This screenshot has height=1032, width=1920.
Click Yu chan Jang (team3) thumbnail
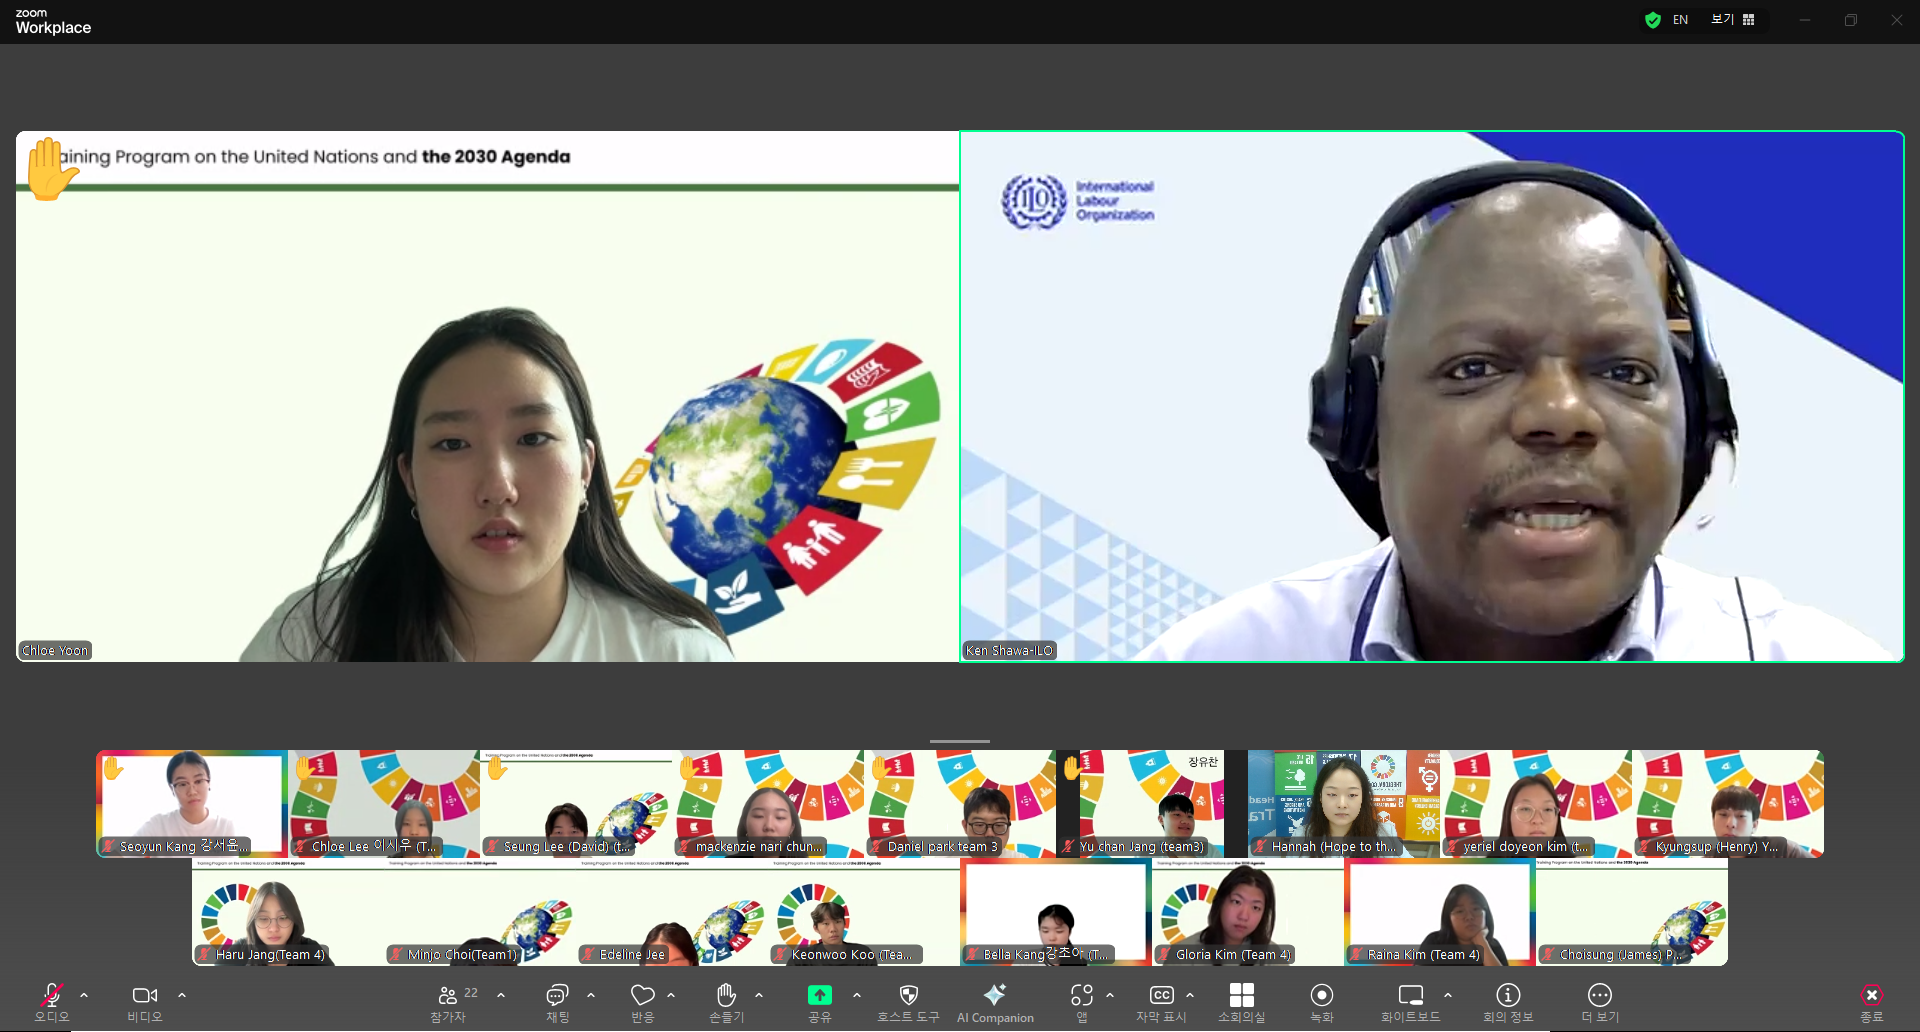1152,804
